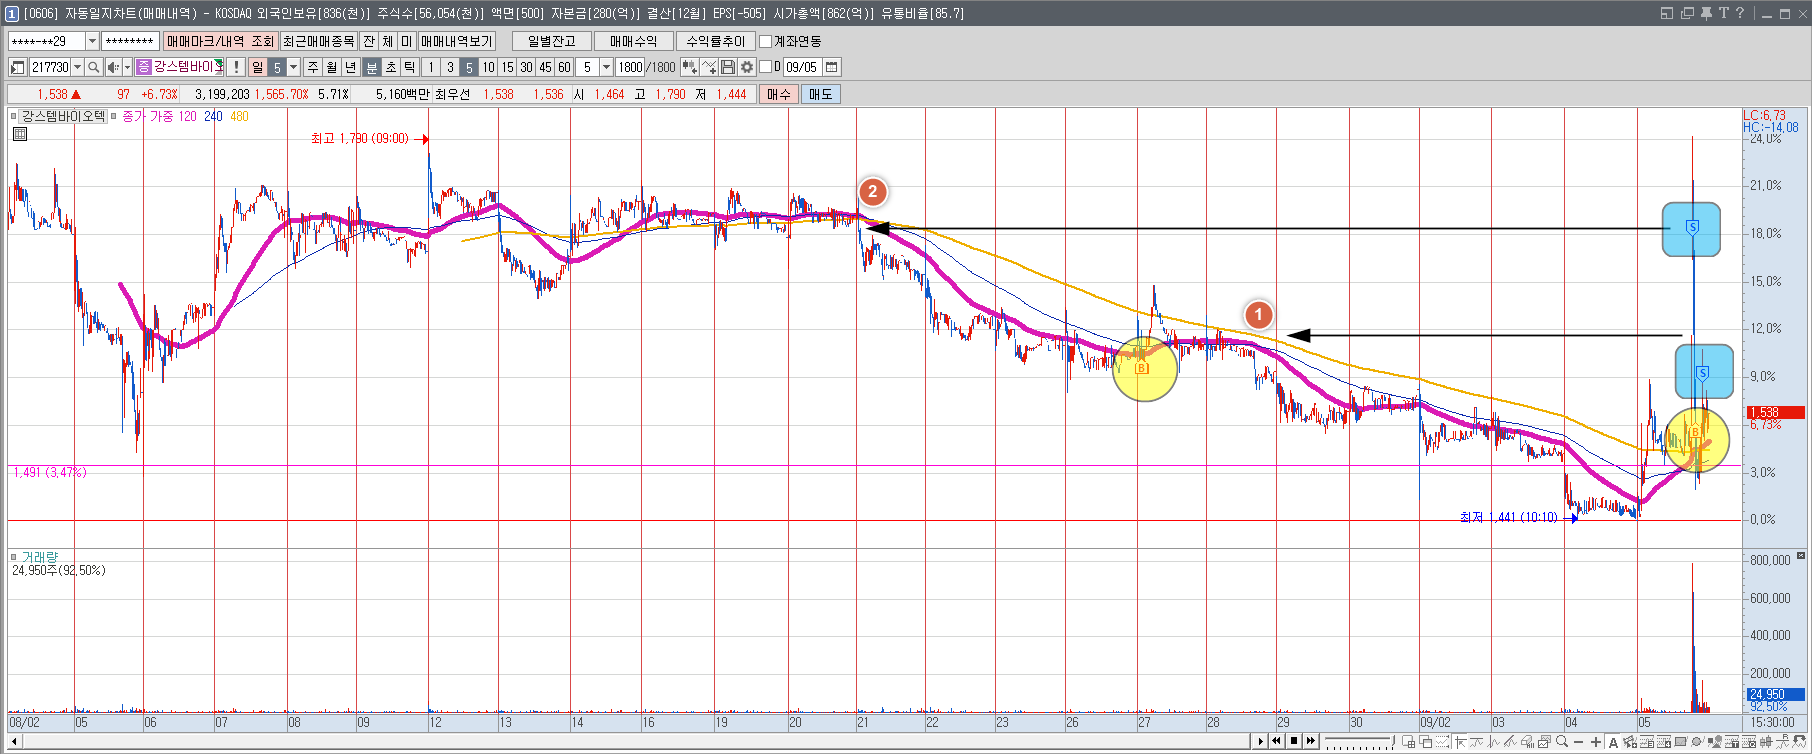Click the exclamation mark info button

click(236, 67)
